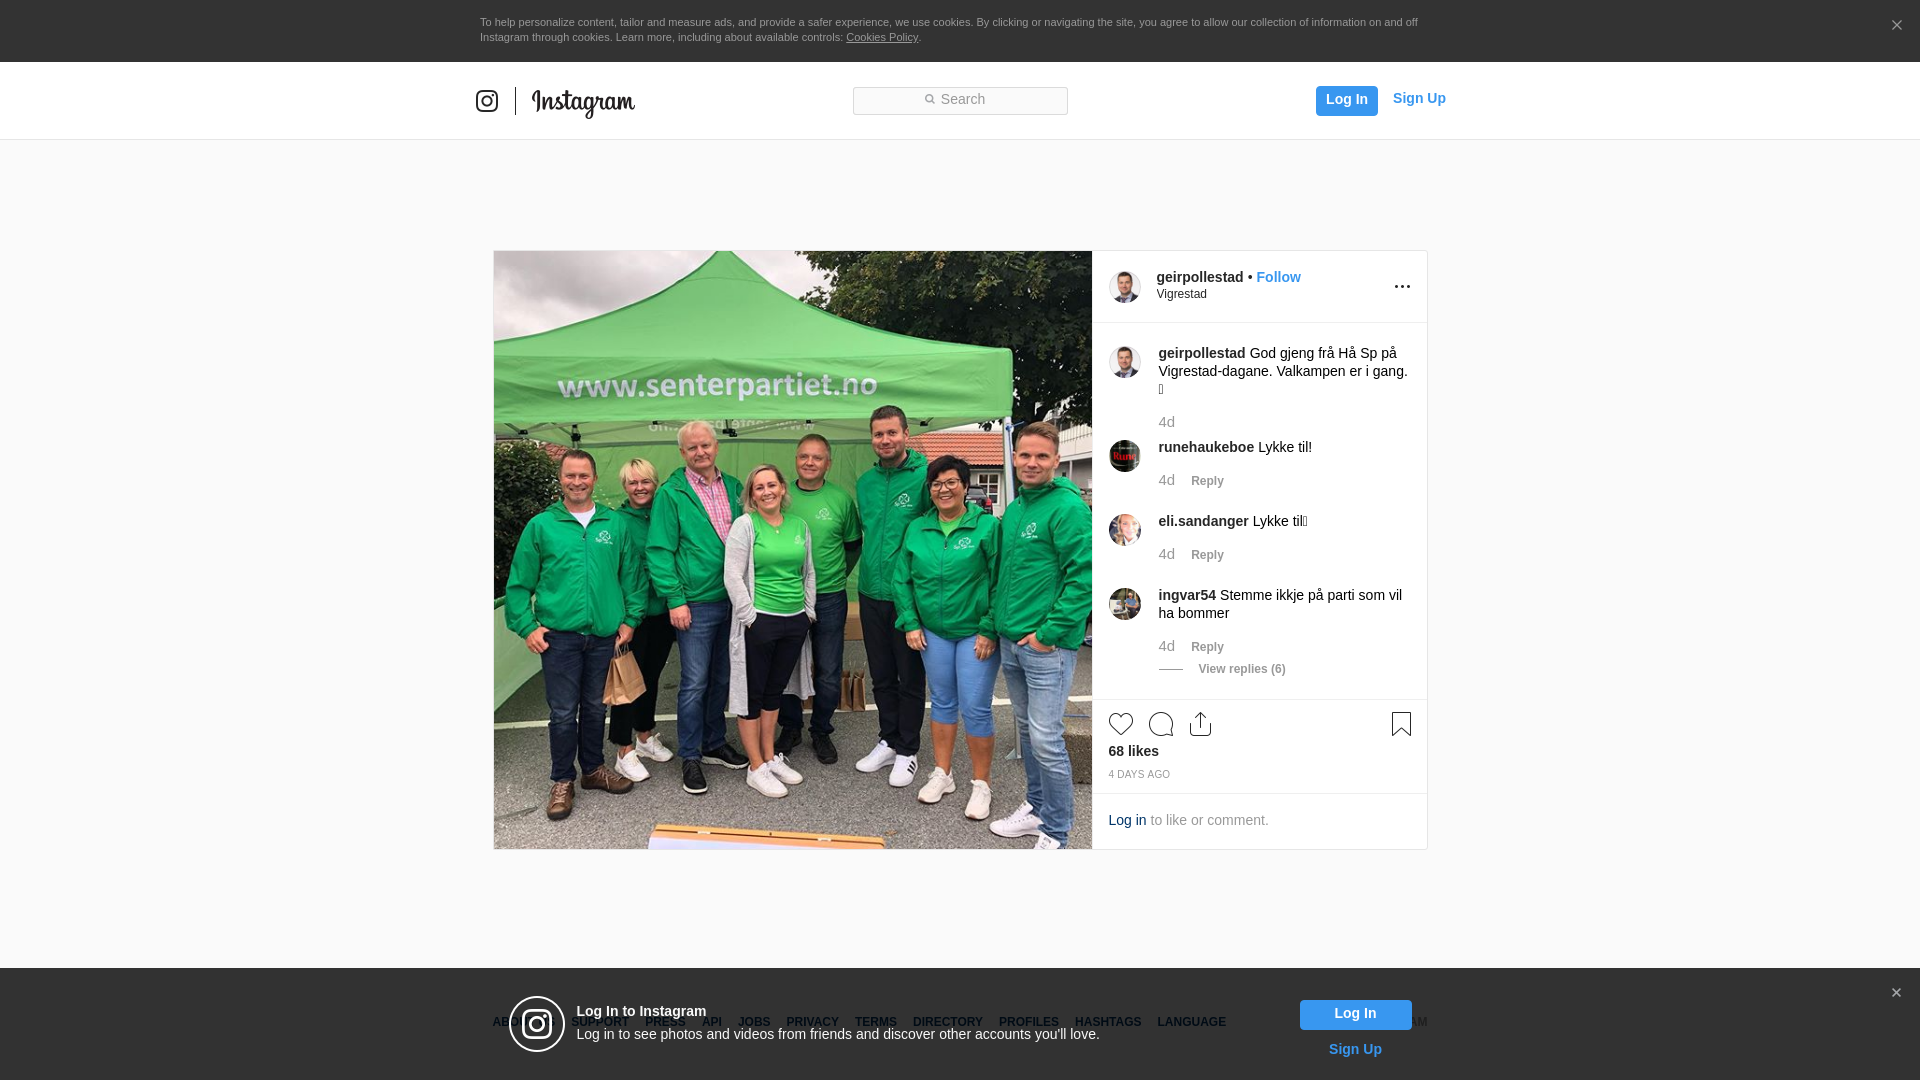Open the runehaukeboe username link
This screenshot has width=1920, height=1080.
[1206, 447]
